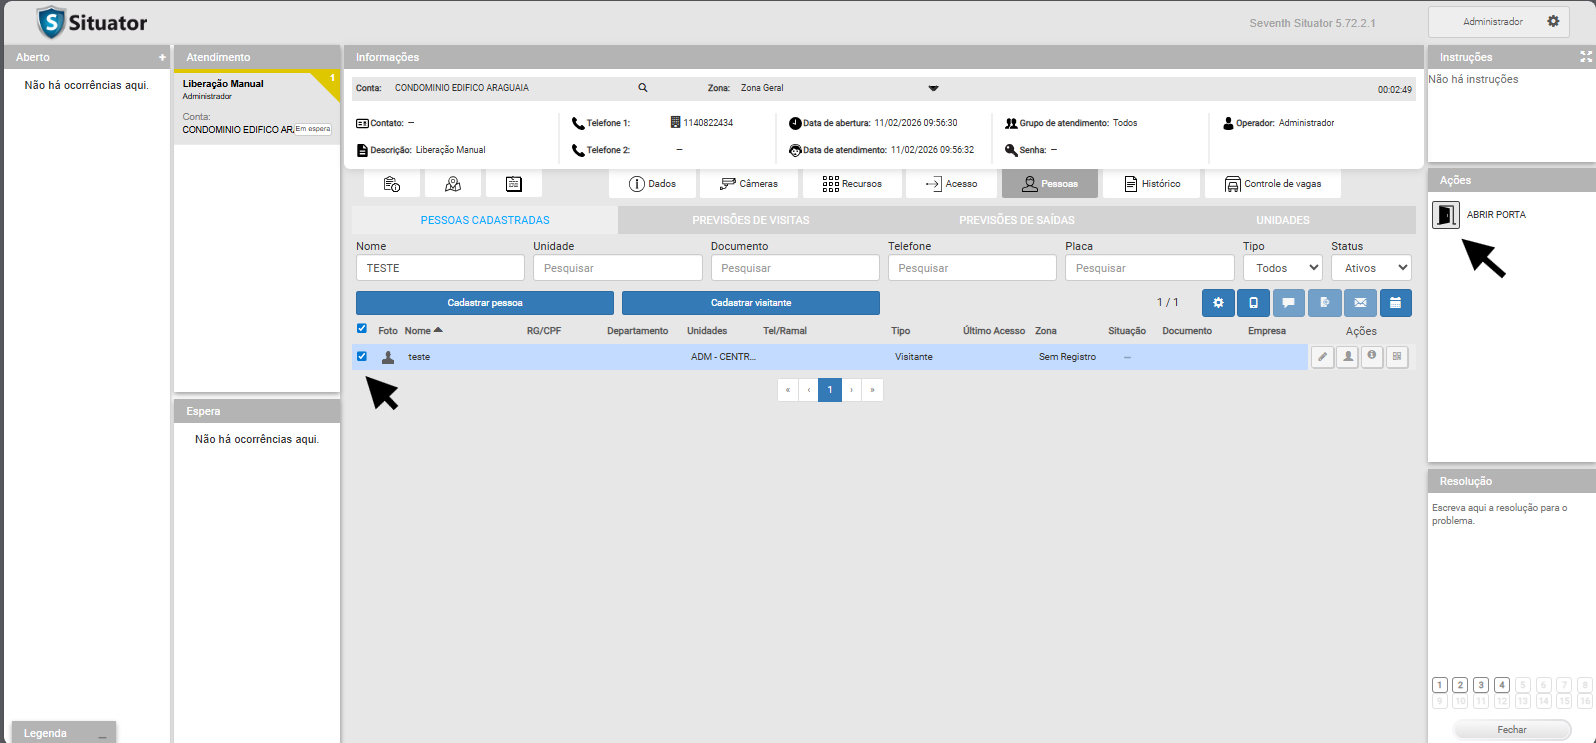Click the Cadastrar visitante button

750,303
